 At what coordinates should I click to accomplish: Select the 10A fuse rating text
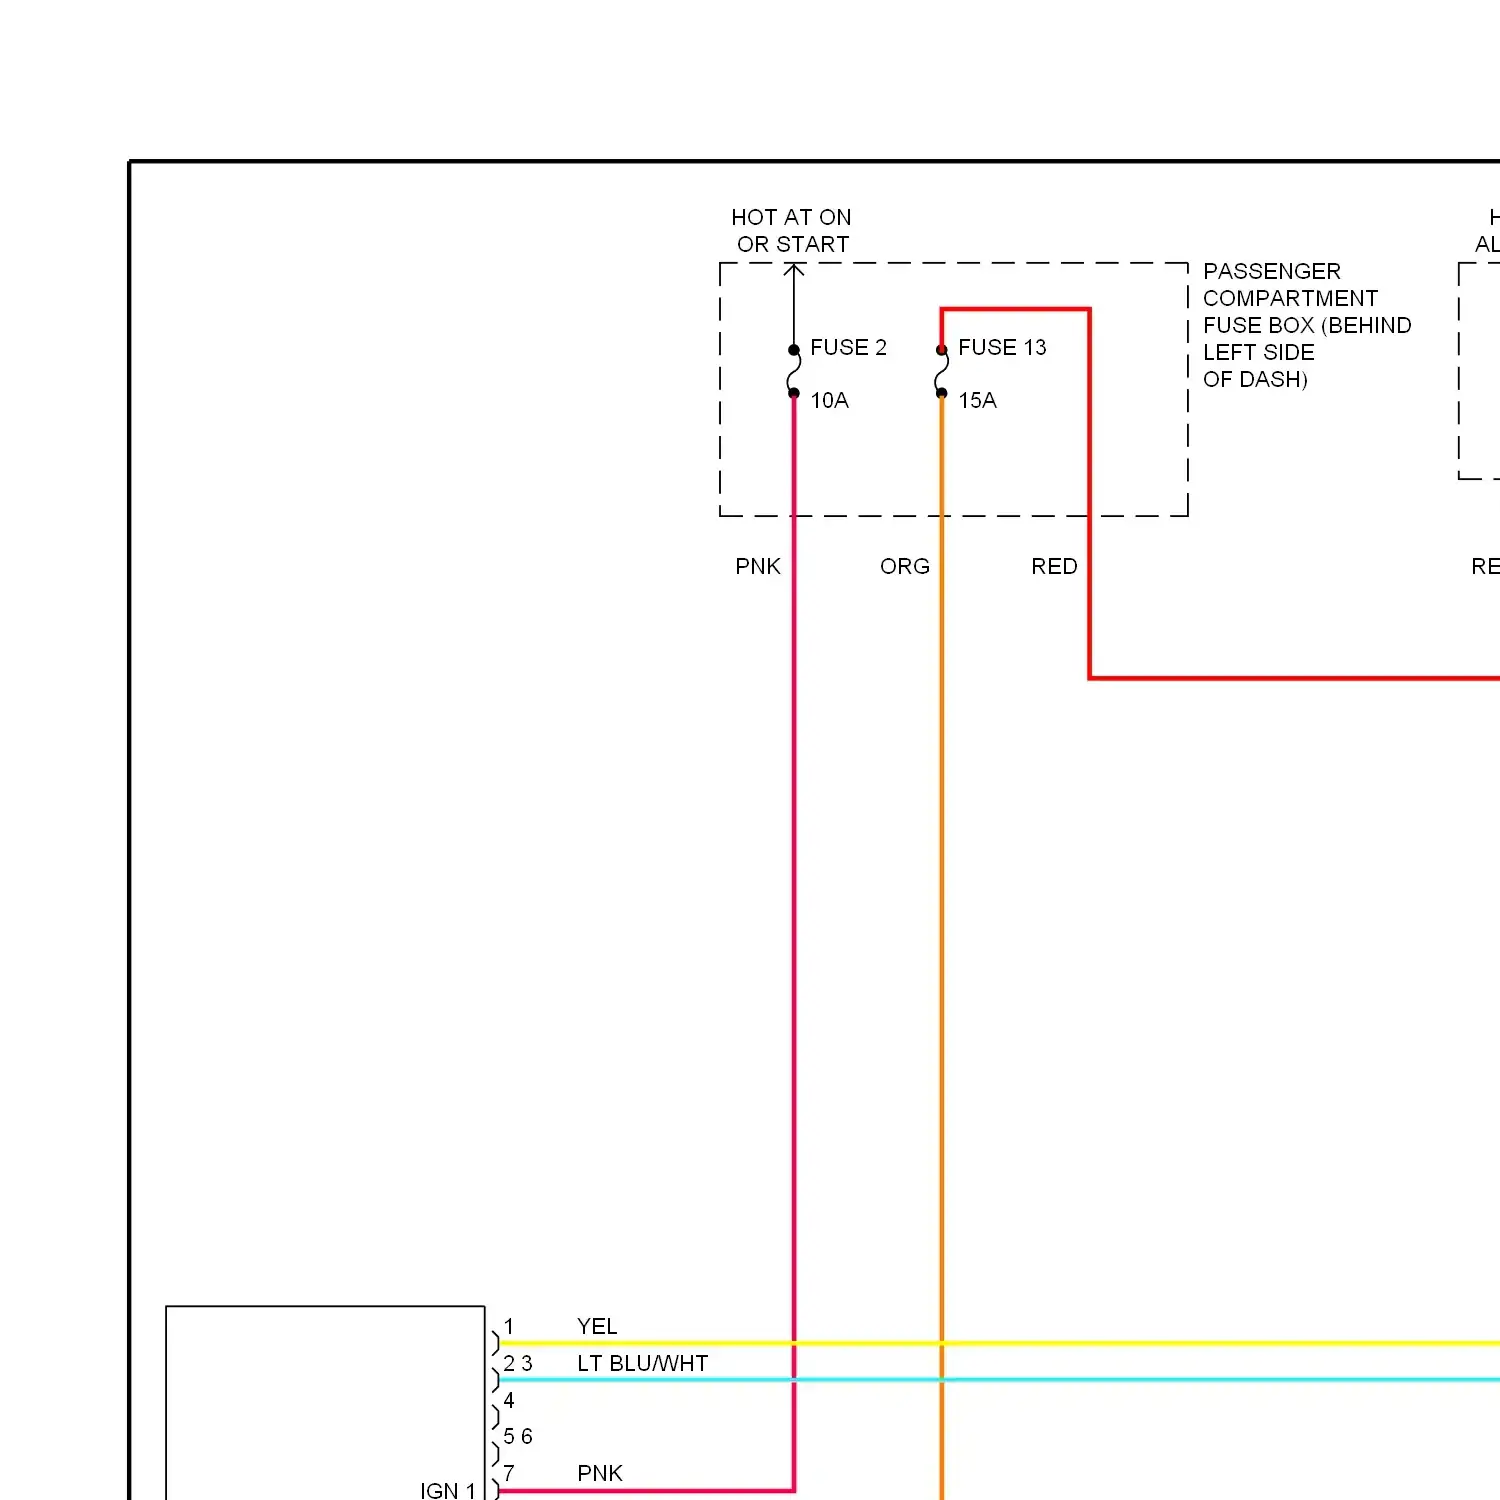[x=829, y=400]
